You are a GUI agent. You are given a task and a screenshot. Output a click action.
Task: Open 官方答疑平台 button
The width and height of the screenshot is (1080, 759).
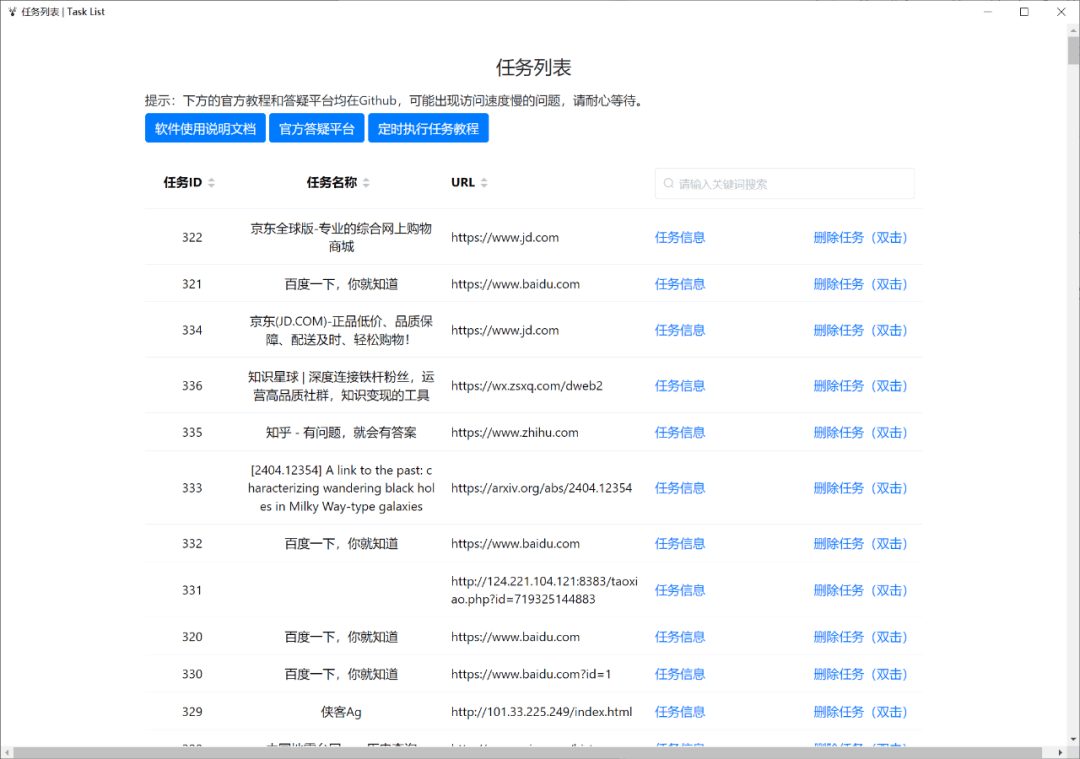316,129
